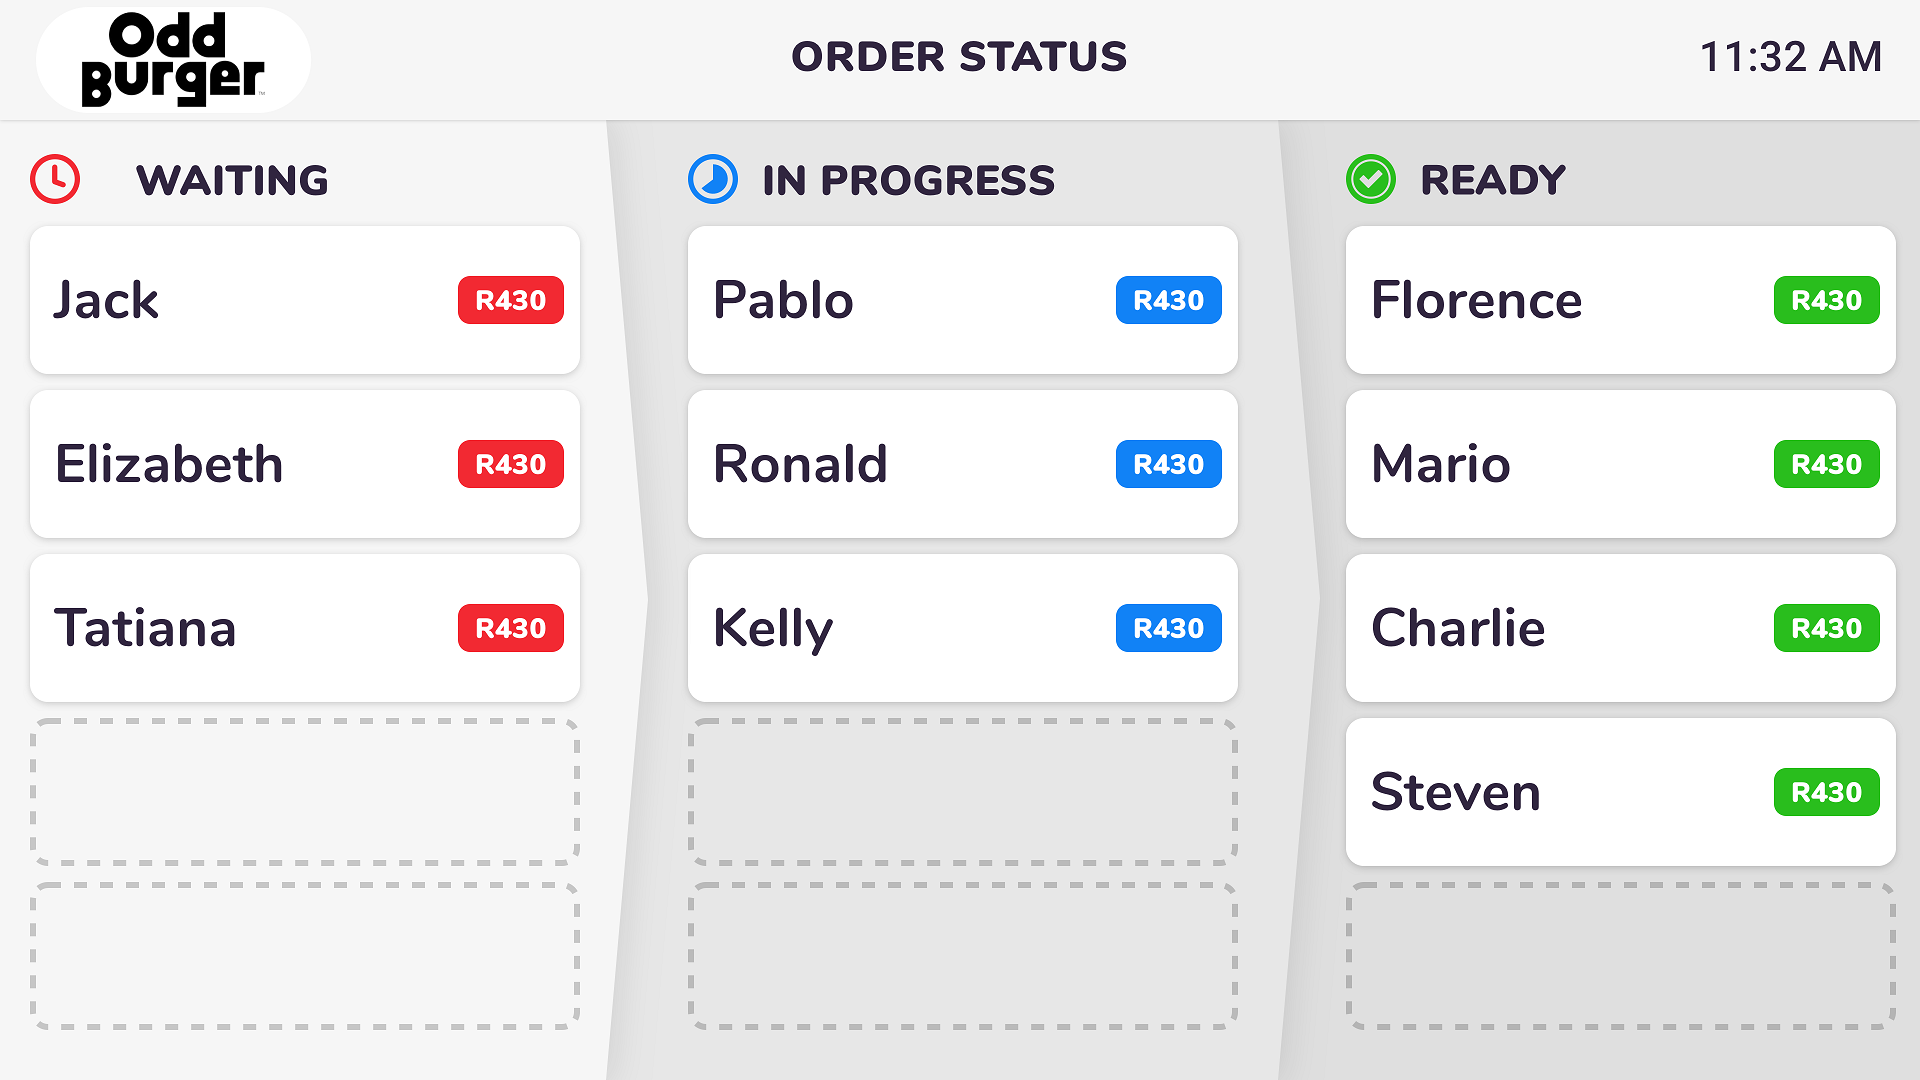Click the 11:32 AM clock display
This screenshot has height=1080, width=1920.
pyautogui.click(x=1792, y=58)
